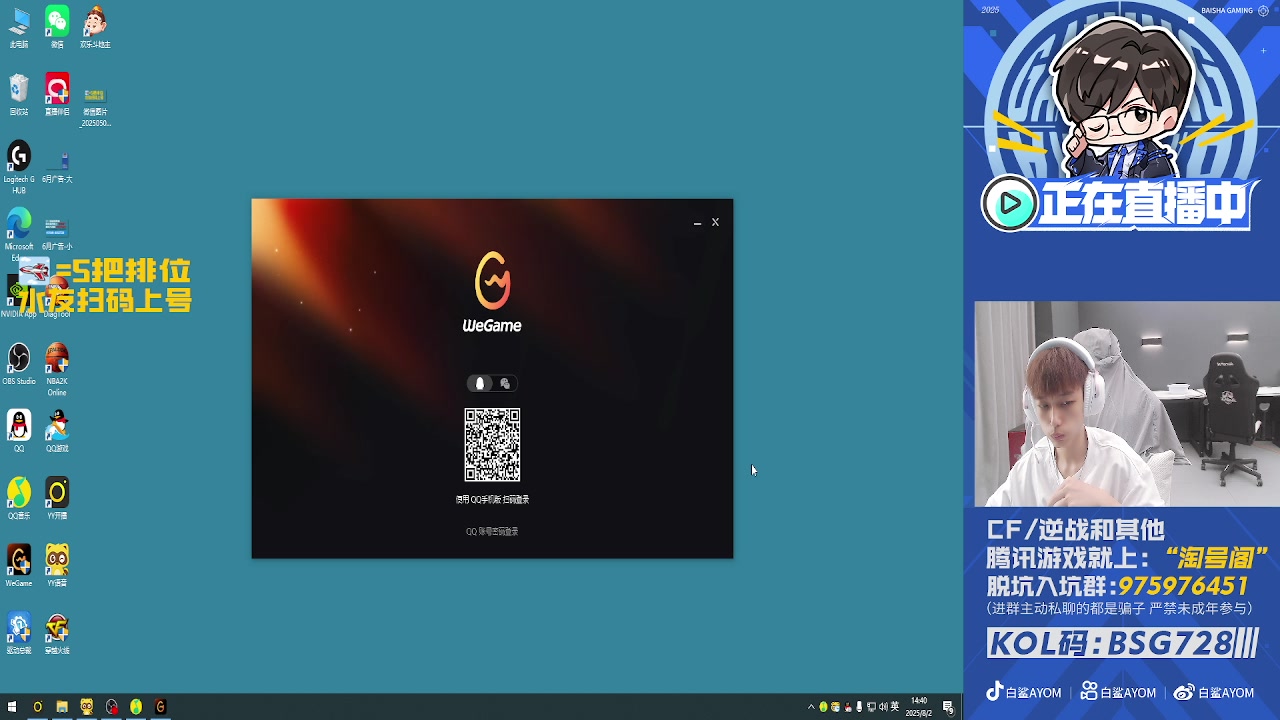Close the WeGame login window
This screenshot has width=1280, height=720.
click(x=715, y=222)
